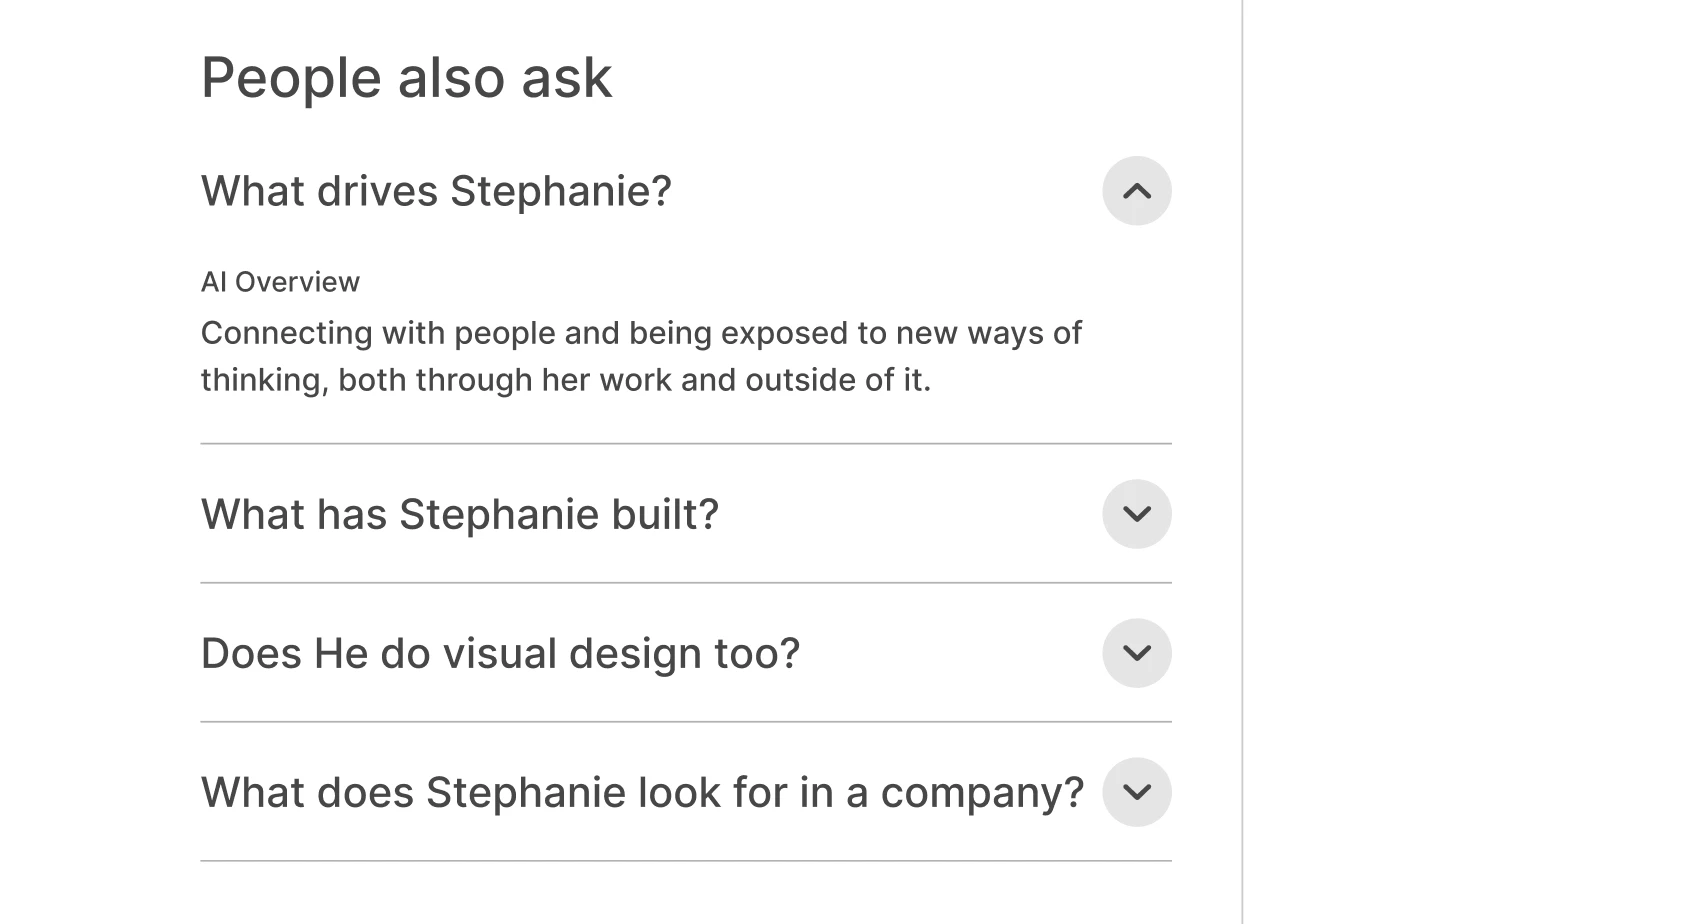Click the vertical separator line beside the panel
Screen dimensions: 1684x924
click(x=1242, y=460)
